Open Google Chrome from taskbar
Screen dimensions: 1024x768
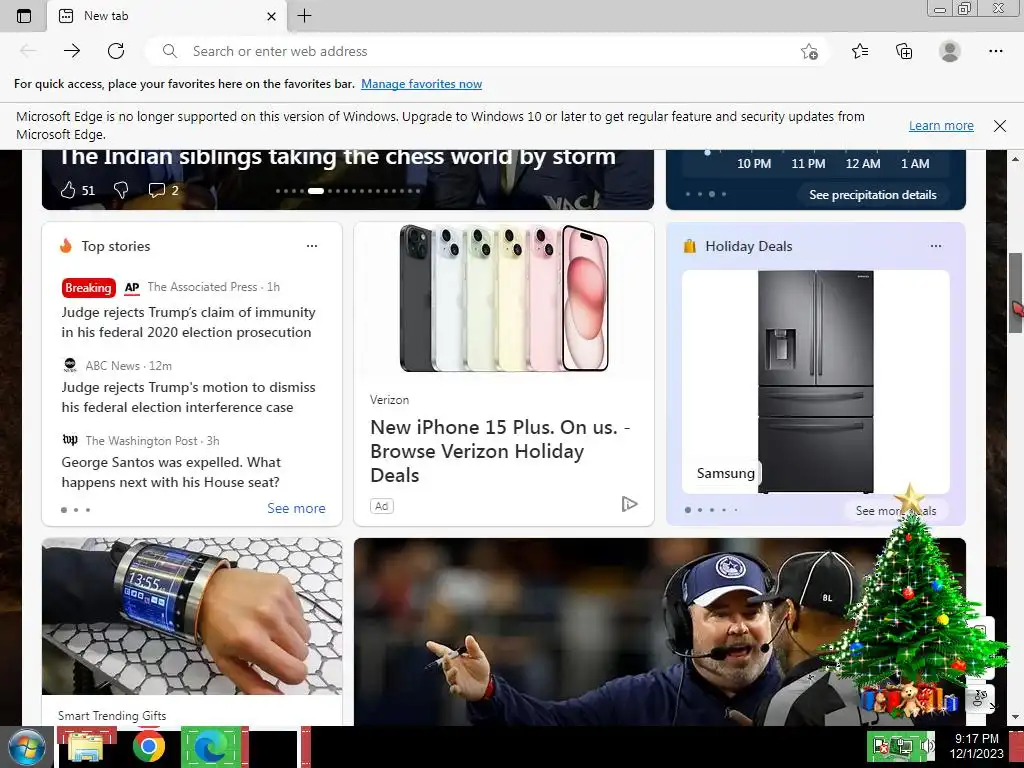pyautogui.click(x=149, y=746)
